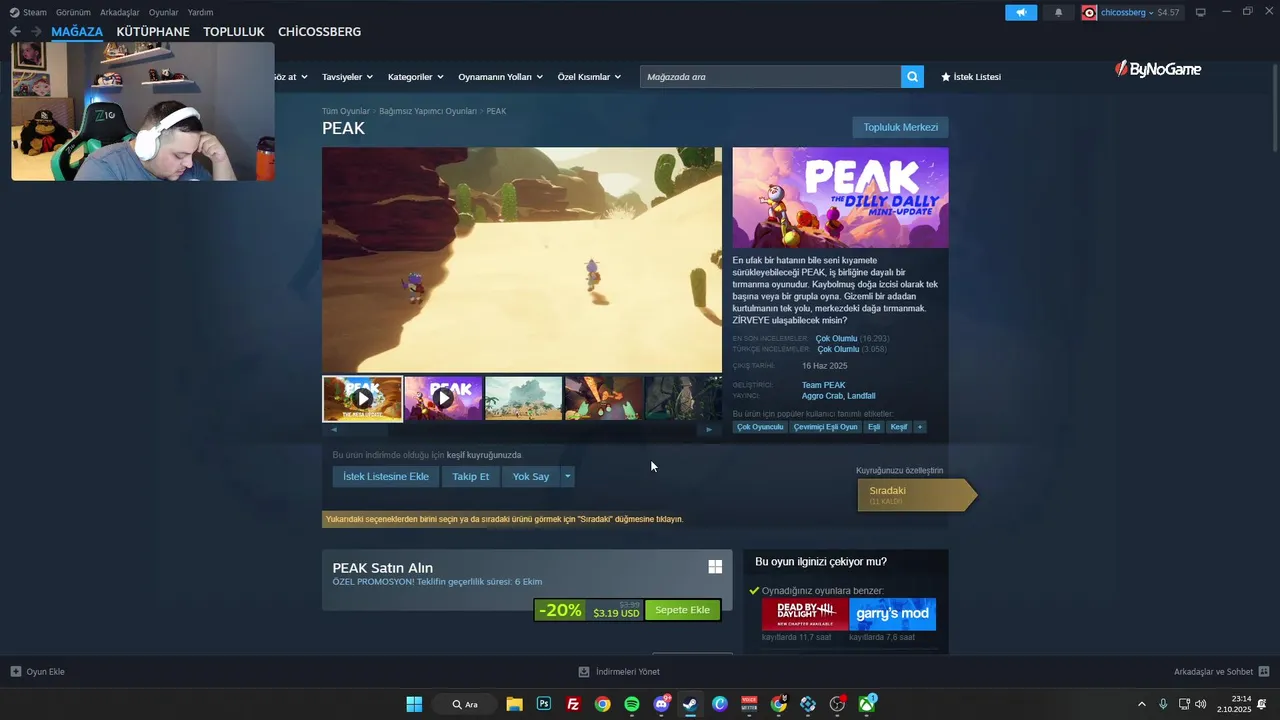Click the Sepete Ekle button
This screenshot has height=720, width=1280.
(x=682, y=610)
